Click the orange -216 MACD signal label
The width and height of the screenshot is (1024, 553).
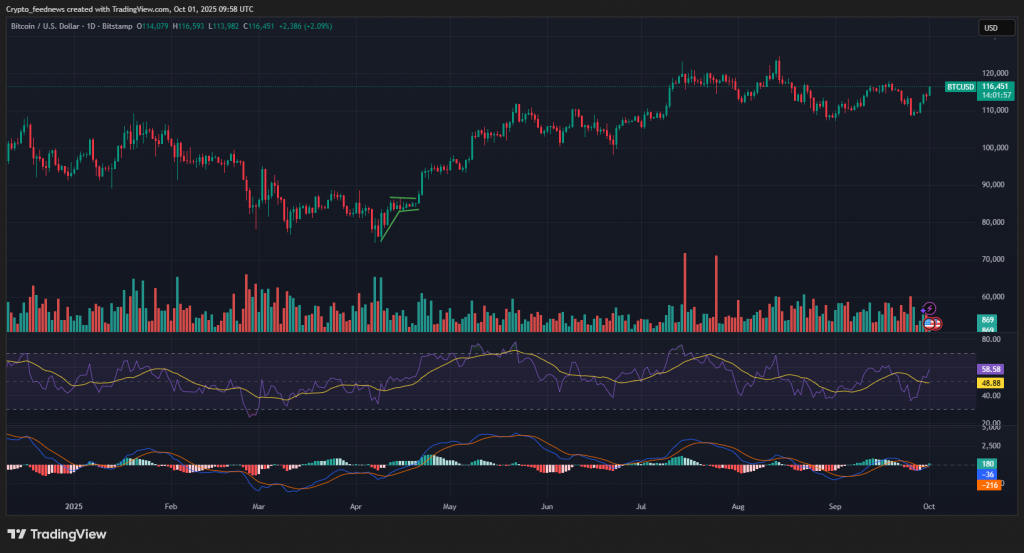(990, 485)
